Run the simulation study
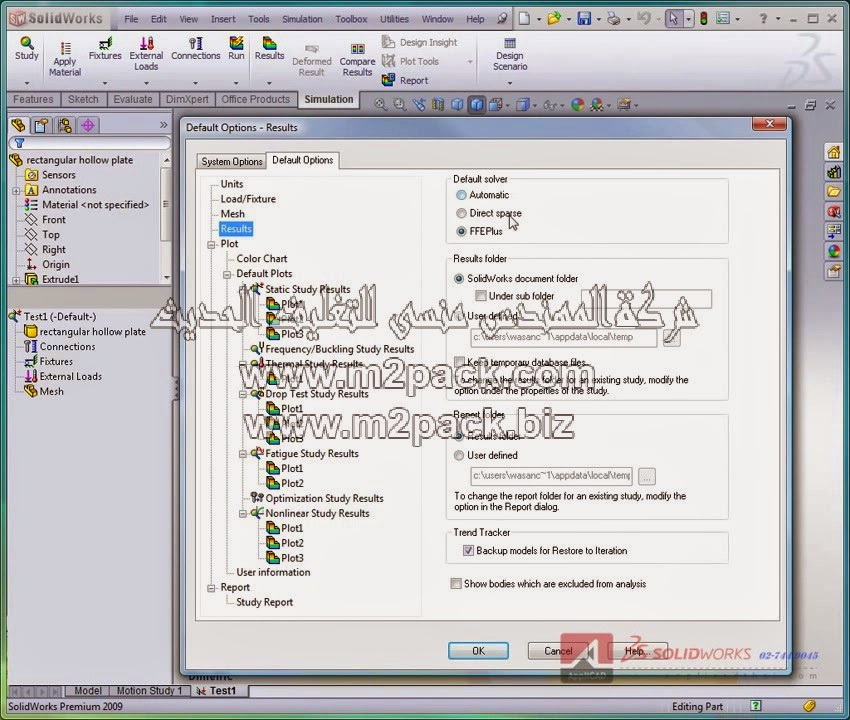 (236, 48)
